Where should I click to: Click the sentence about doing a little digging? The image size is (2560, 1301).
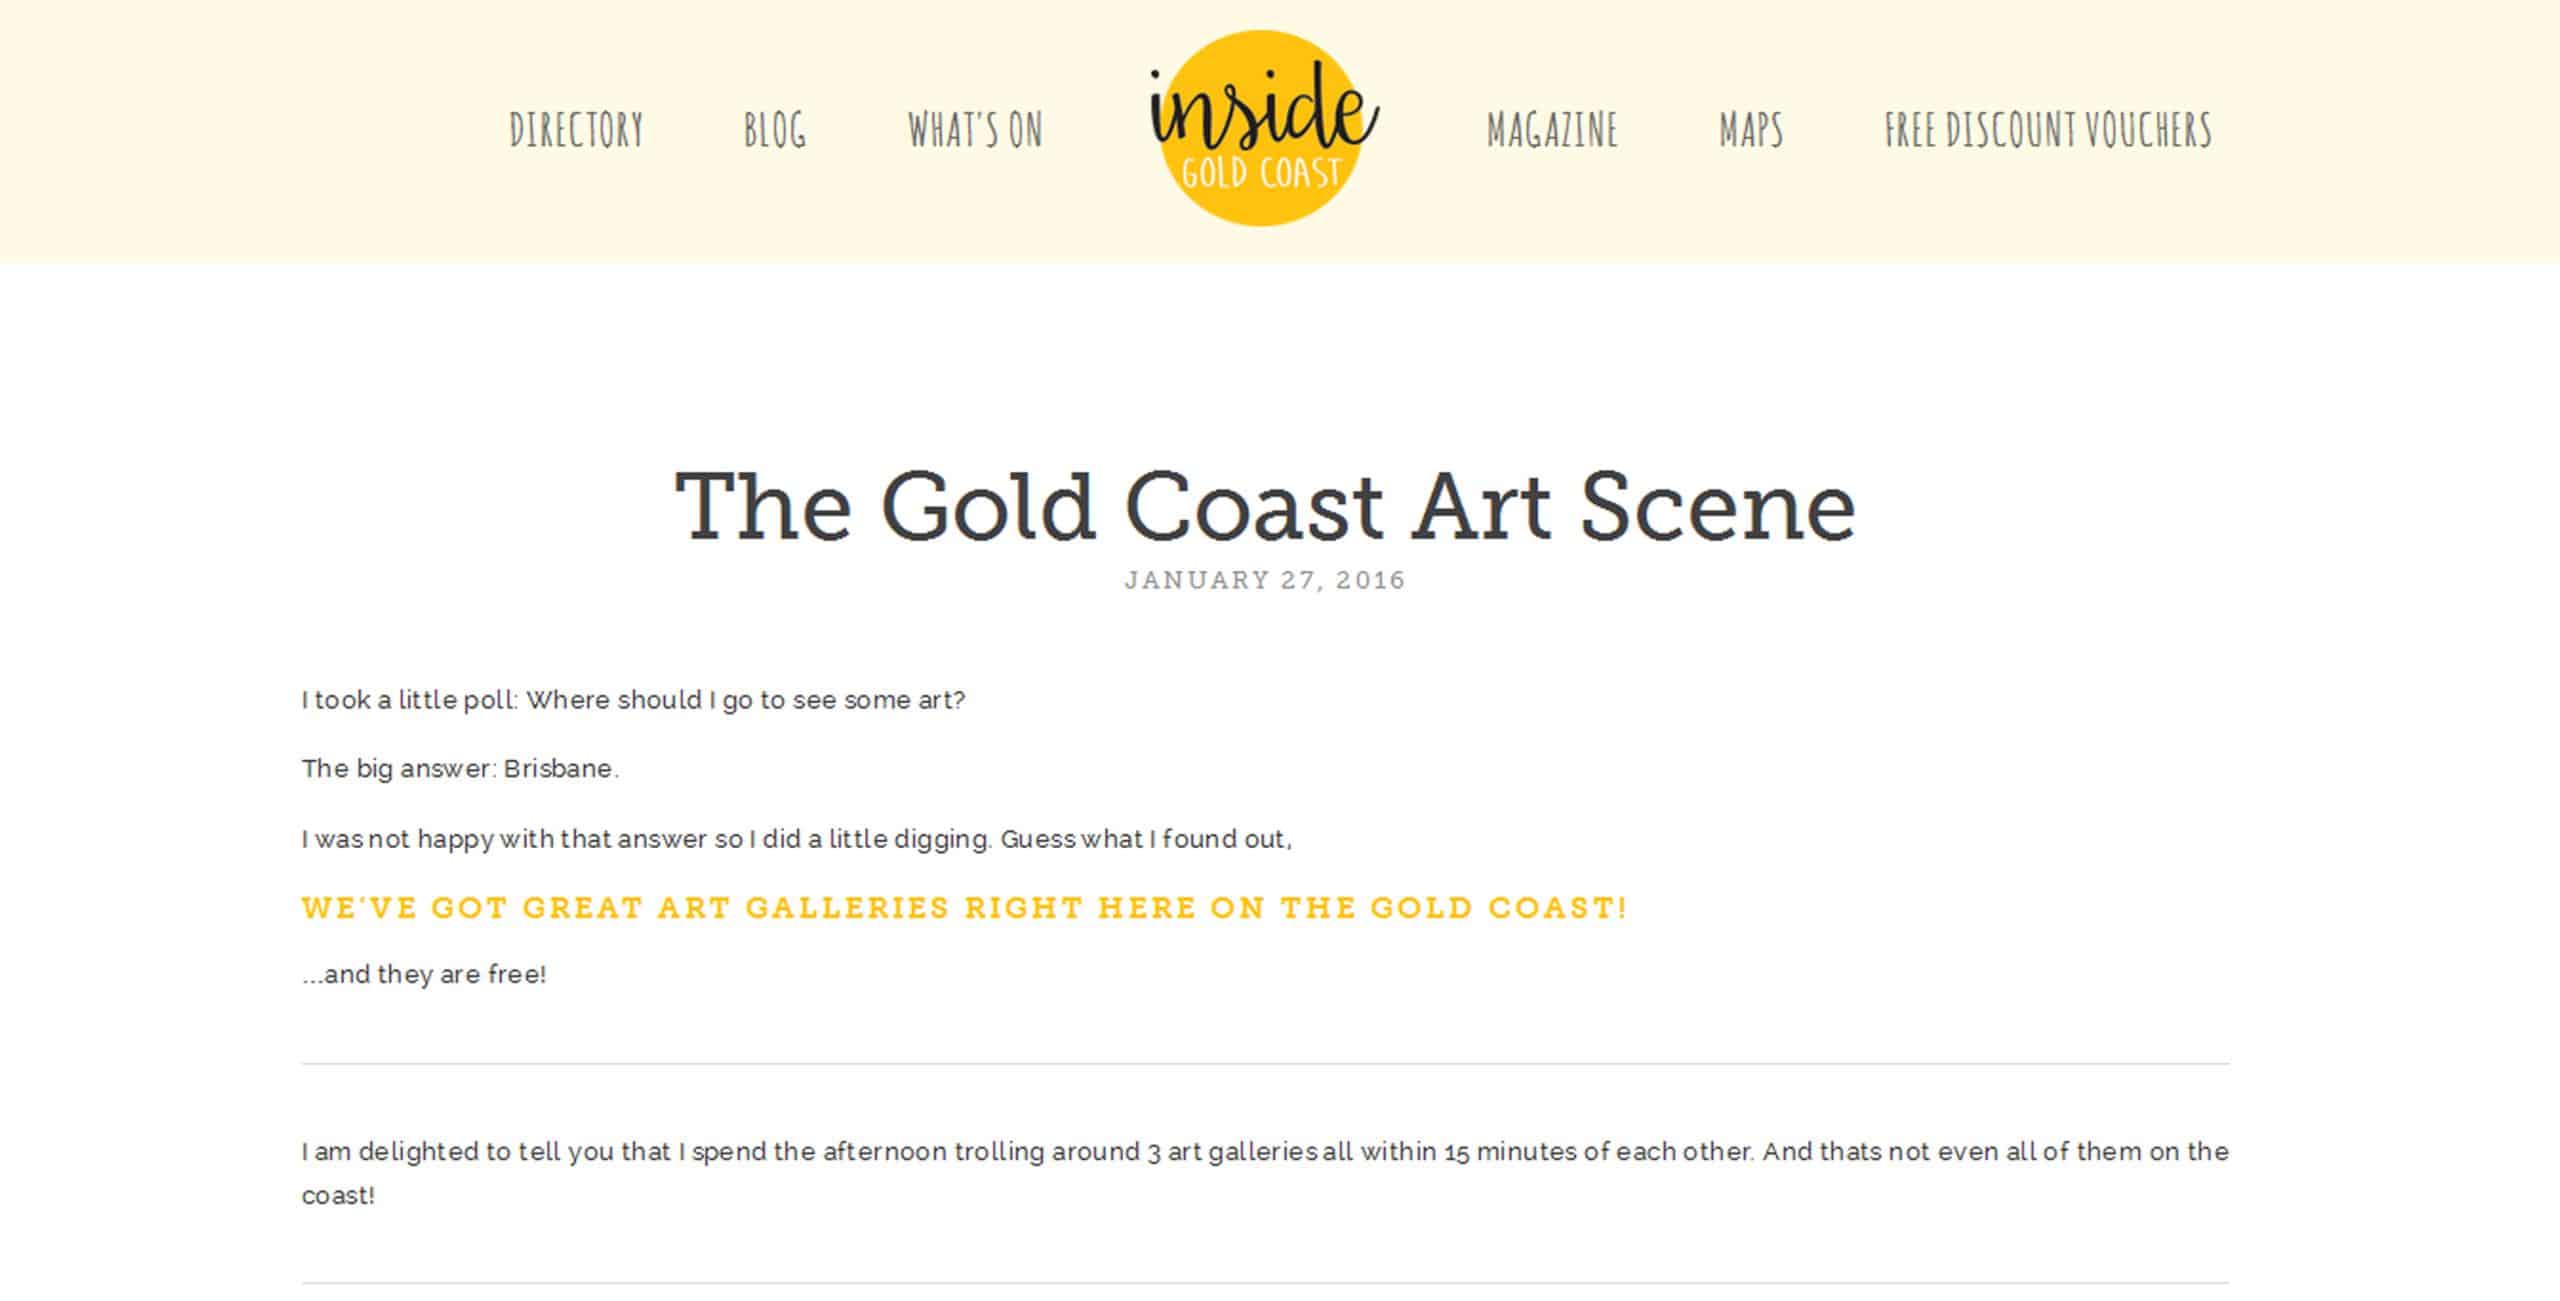click(796, 839)
